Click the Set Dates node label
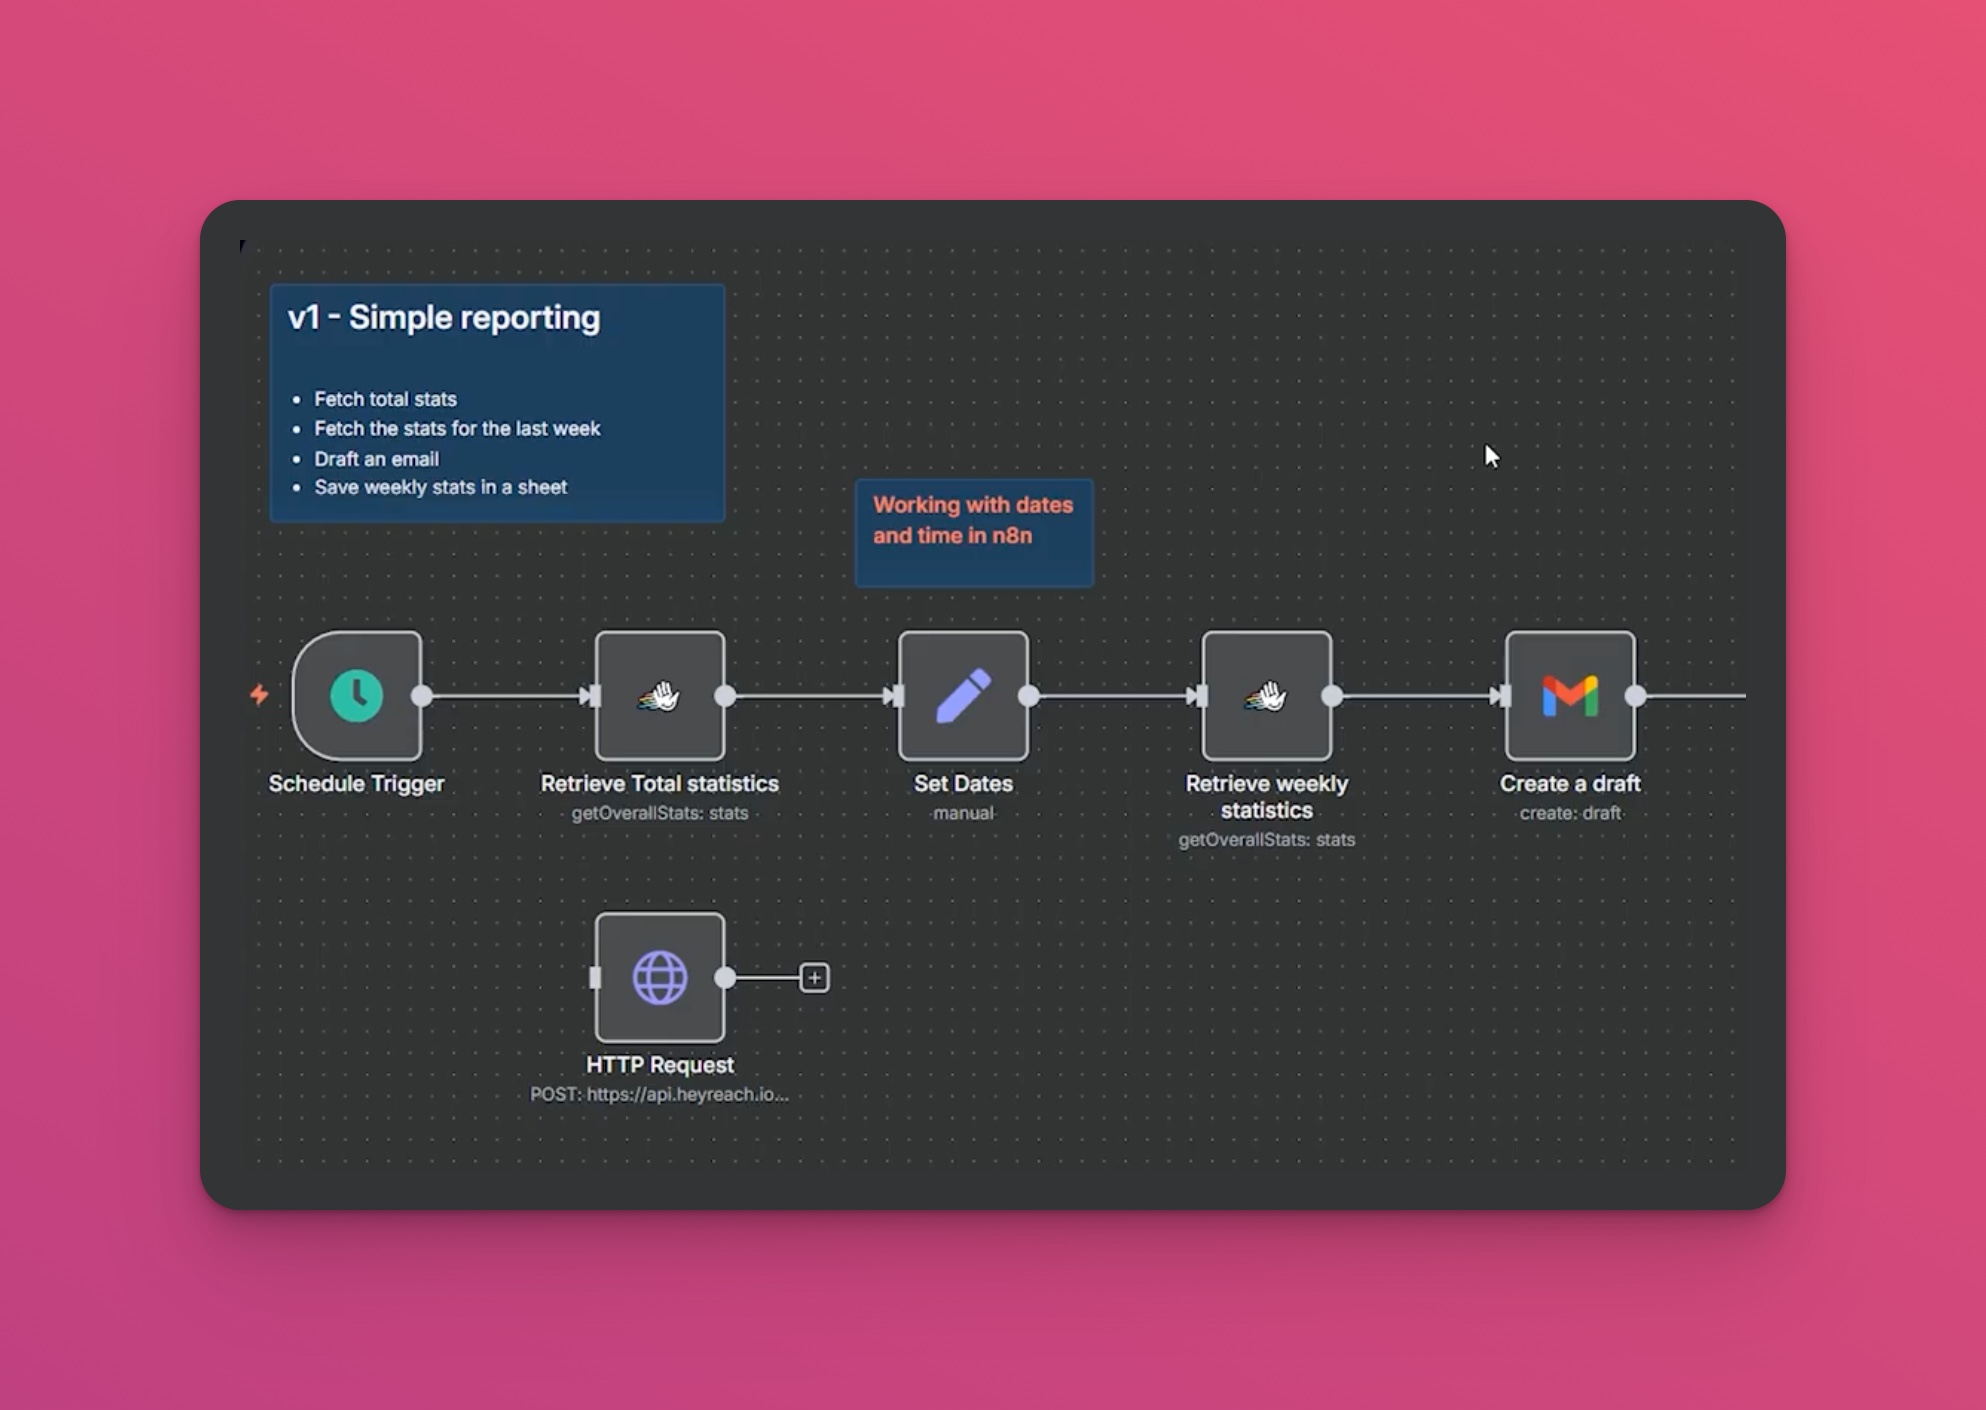Viewport: 1986px width, 1410px height. pyautogui.click(x=962, y=784)
